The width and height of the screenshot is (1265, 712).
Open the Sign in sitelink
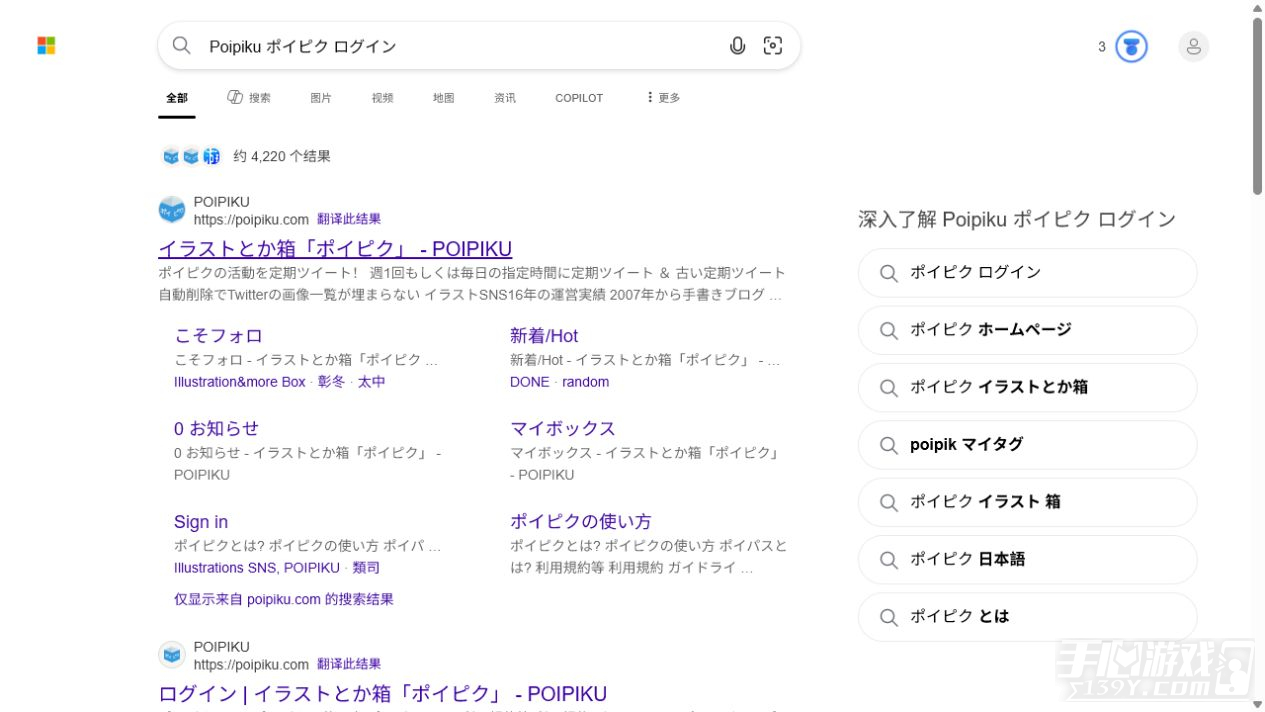click(201, 522)
